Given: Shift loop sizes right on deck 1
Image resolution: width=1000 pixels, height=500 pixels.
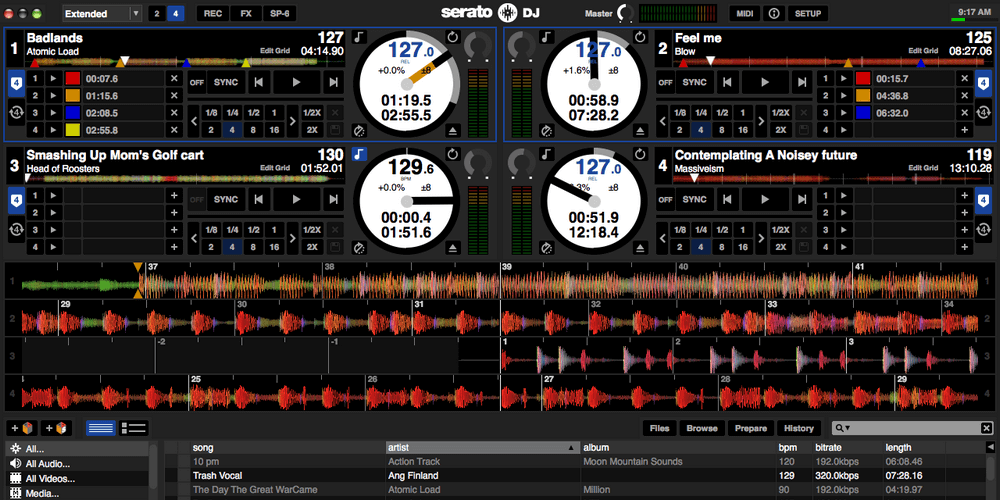Looking at the screenshot, I should [292, 121].
